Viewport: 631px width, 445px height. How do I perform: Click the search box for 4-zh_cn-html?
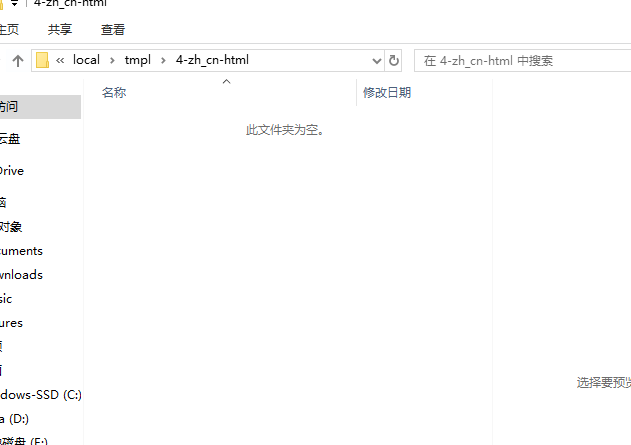[x=520, y=60]
